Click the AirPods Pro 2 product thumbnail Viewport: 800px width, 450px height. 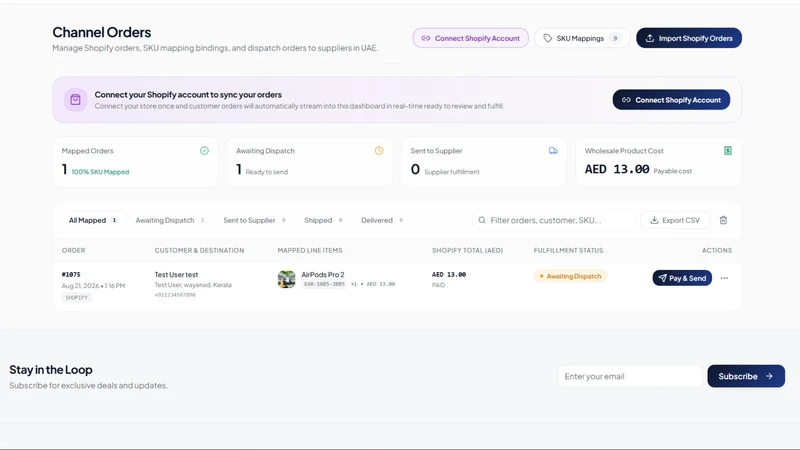(287, 279)
